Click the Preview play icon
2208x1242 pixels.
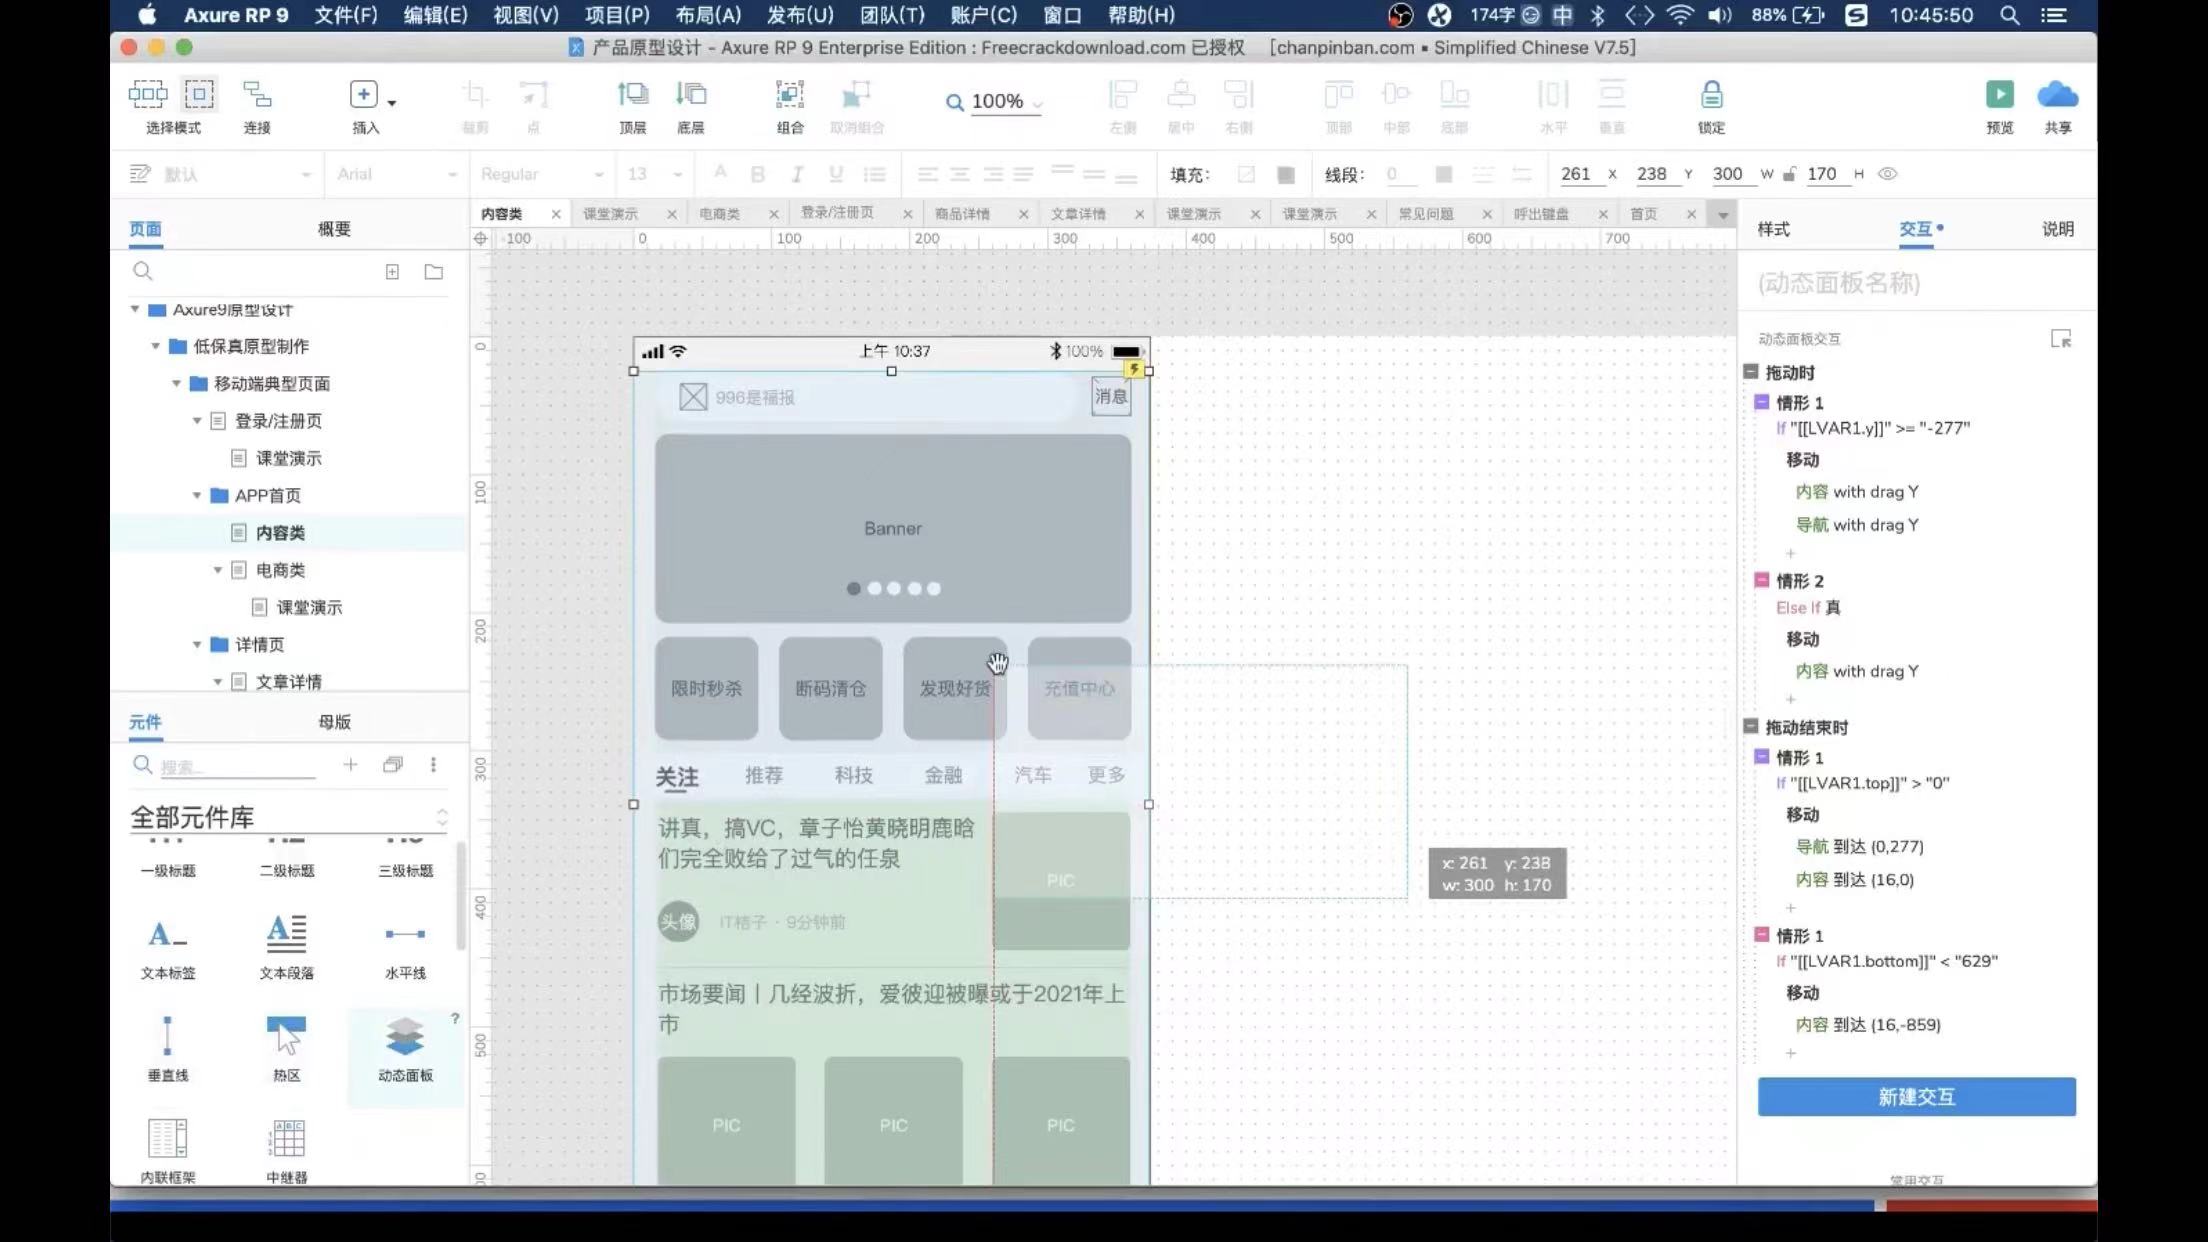(x=1999, y=95)
